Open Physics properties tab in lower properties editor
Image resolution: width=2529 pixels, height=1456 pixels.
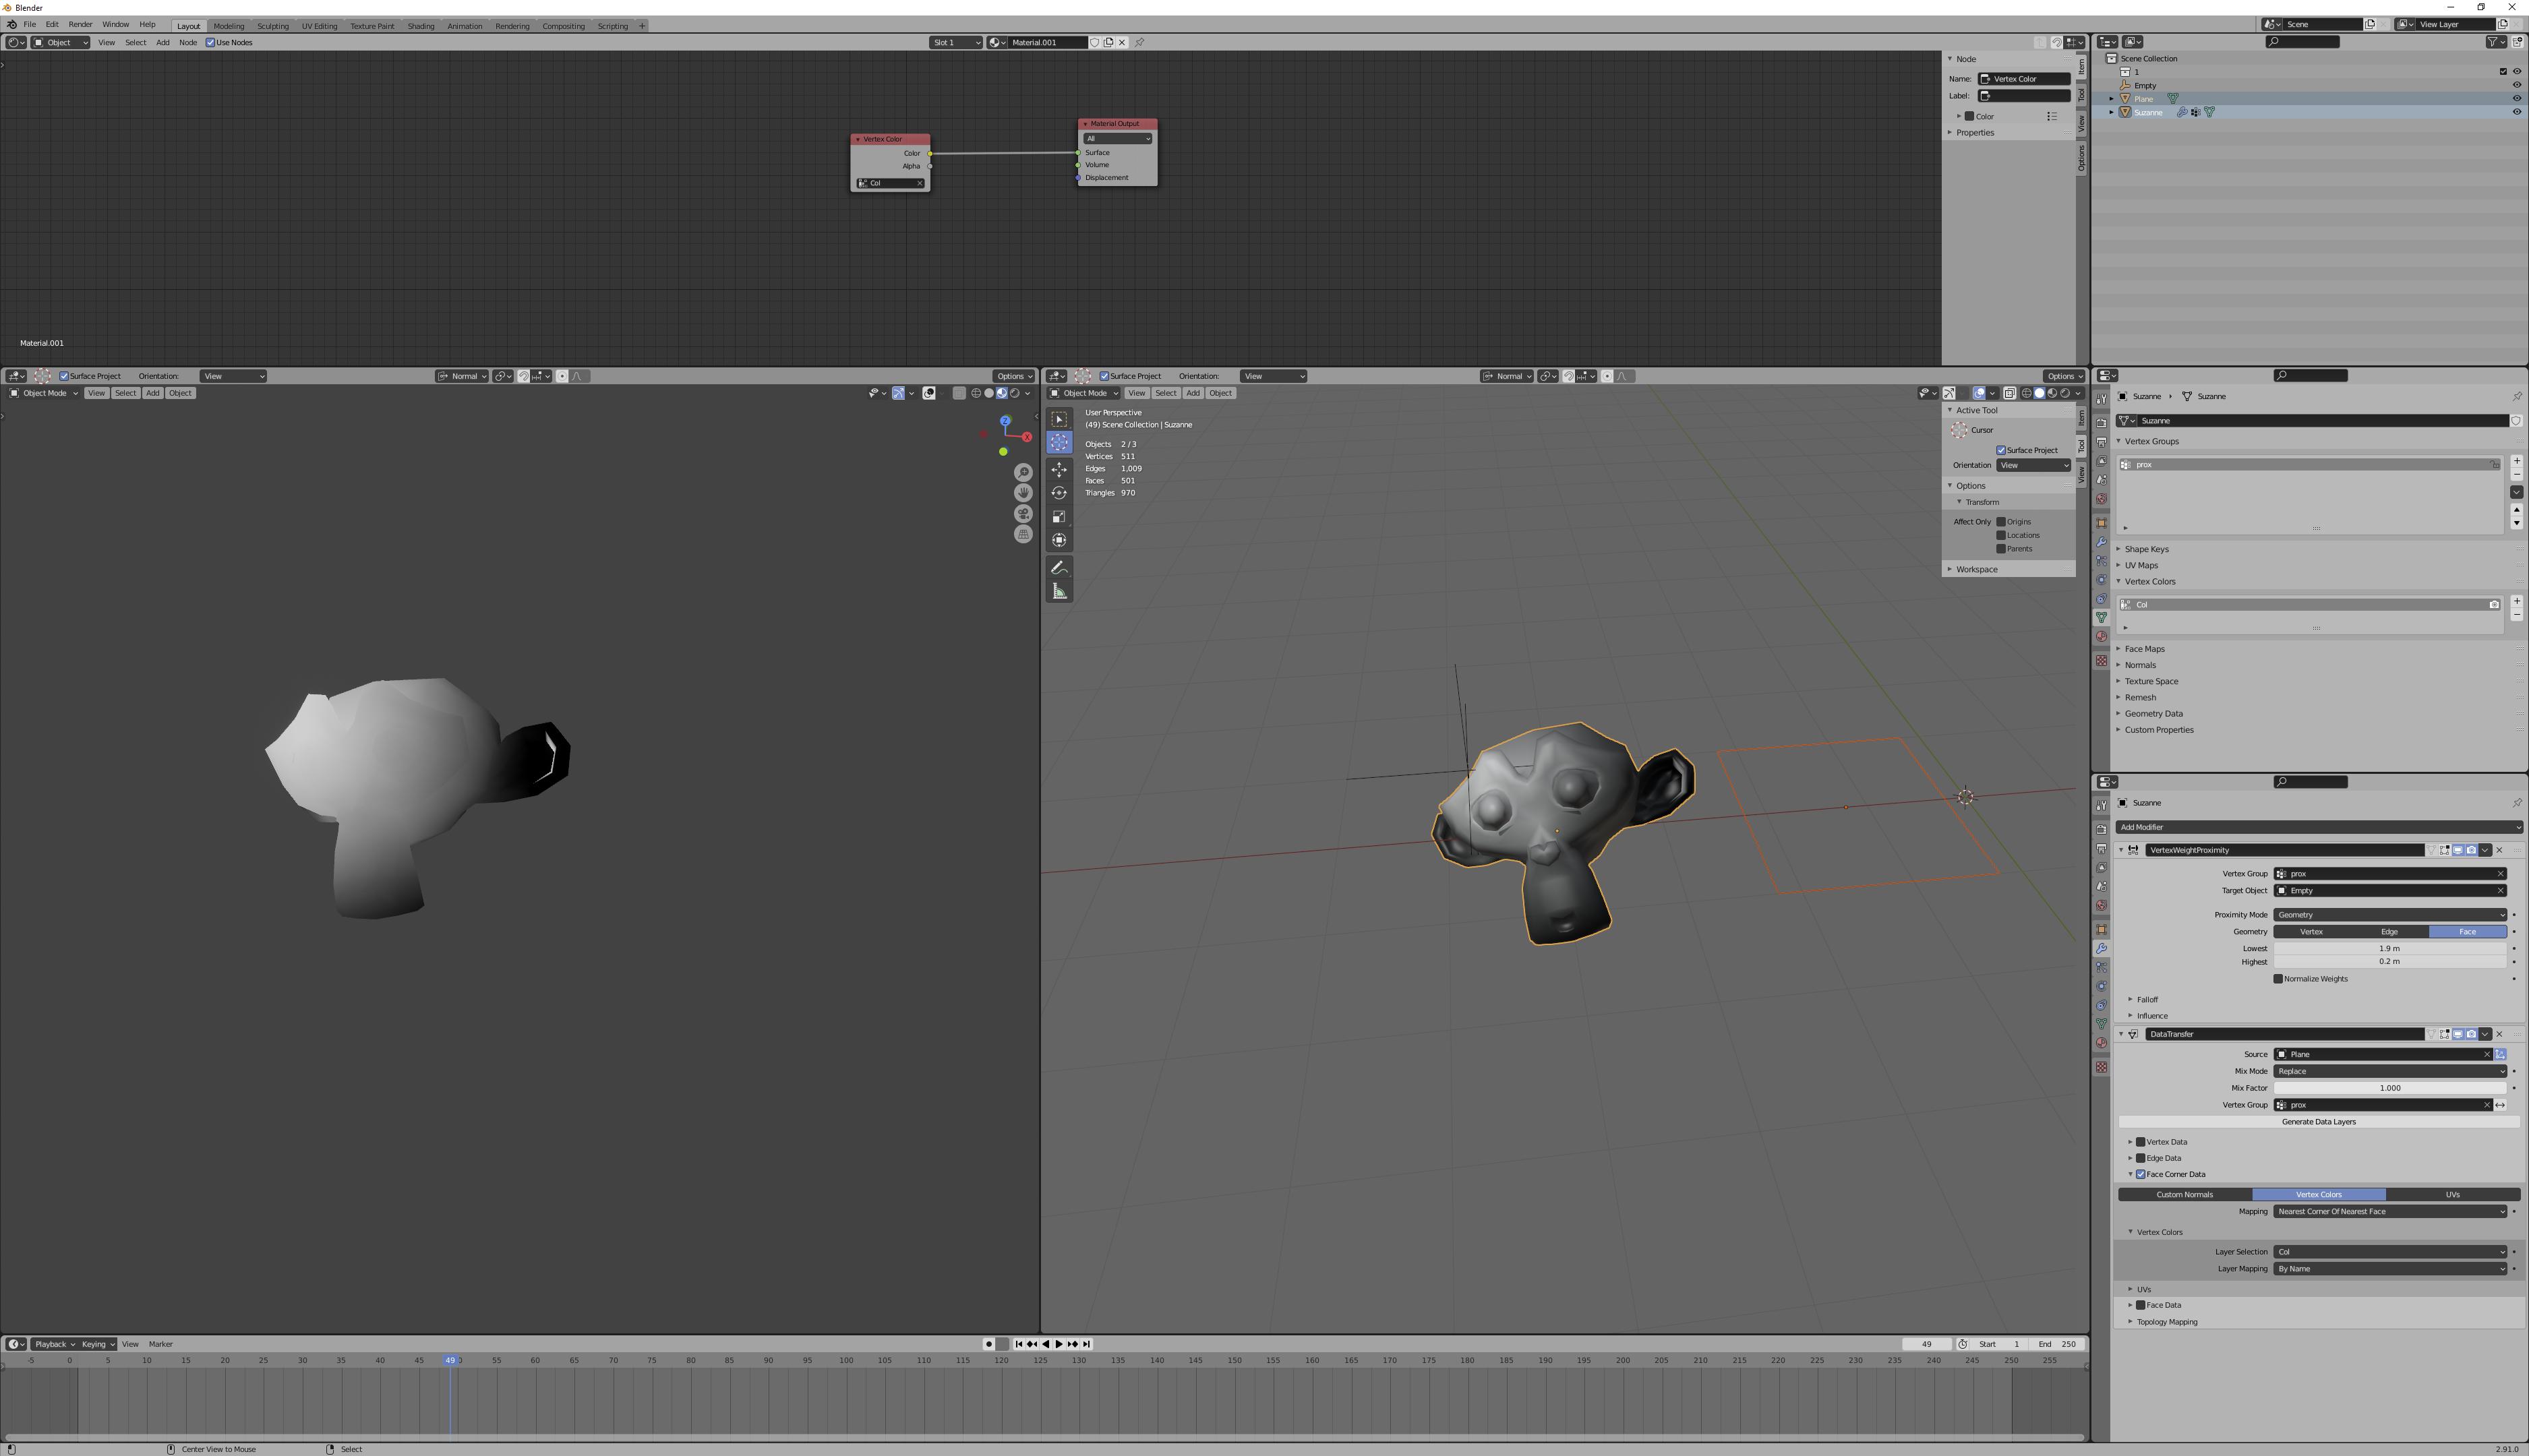(x=2101, y=987)
